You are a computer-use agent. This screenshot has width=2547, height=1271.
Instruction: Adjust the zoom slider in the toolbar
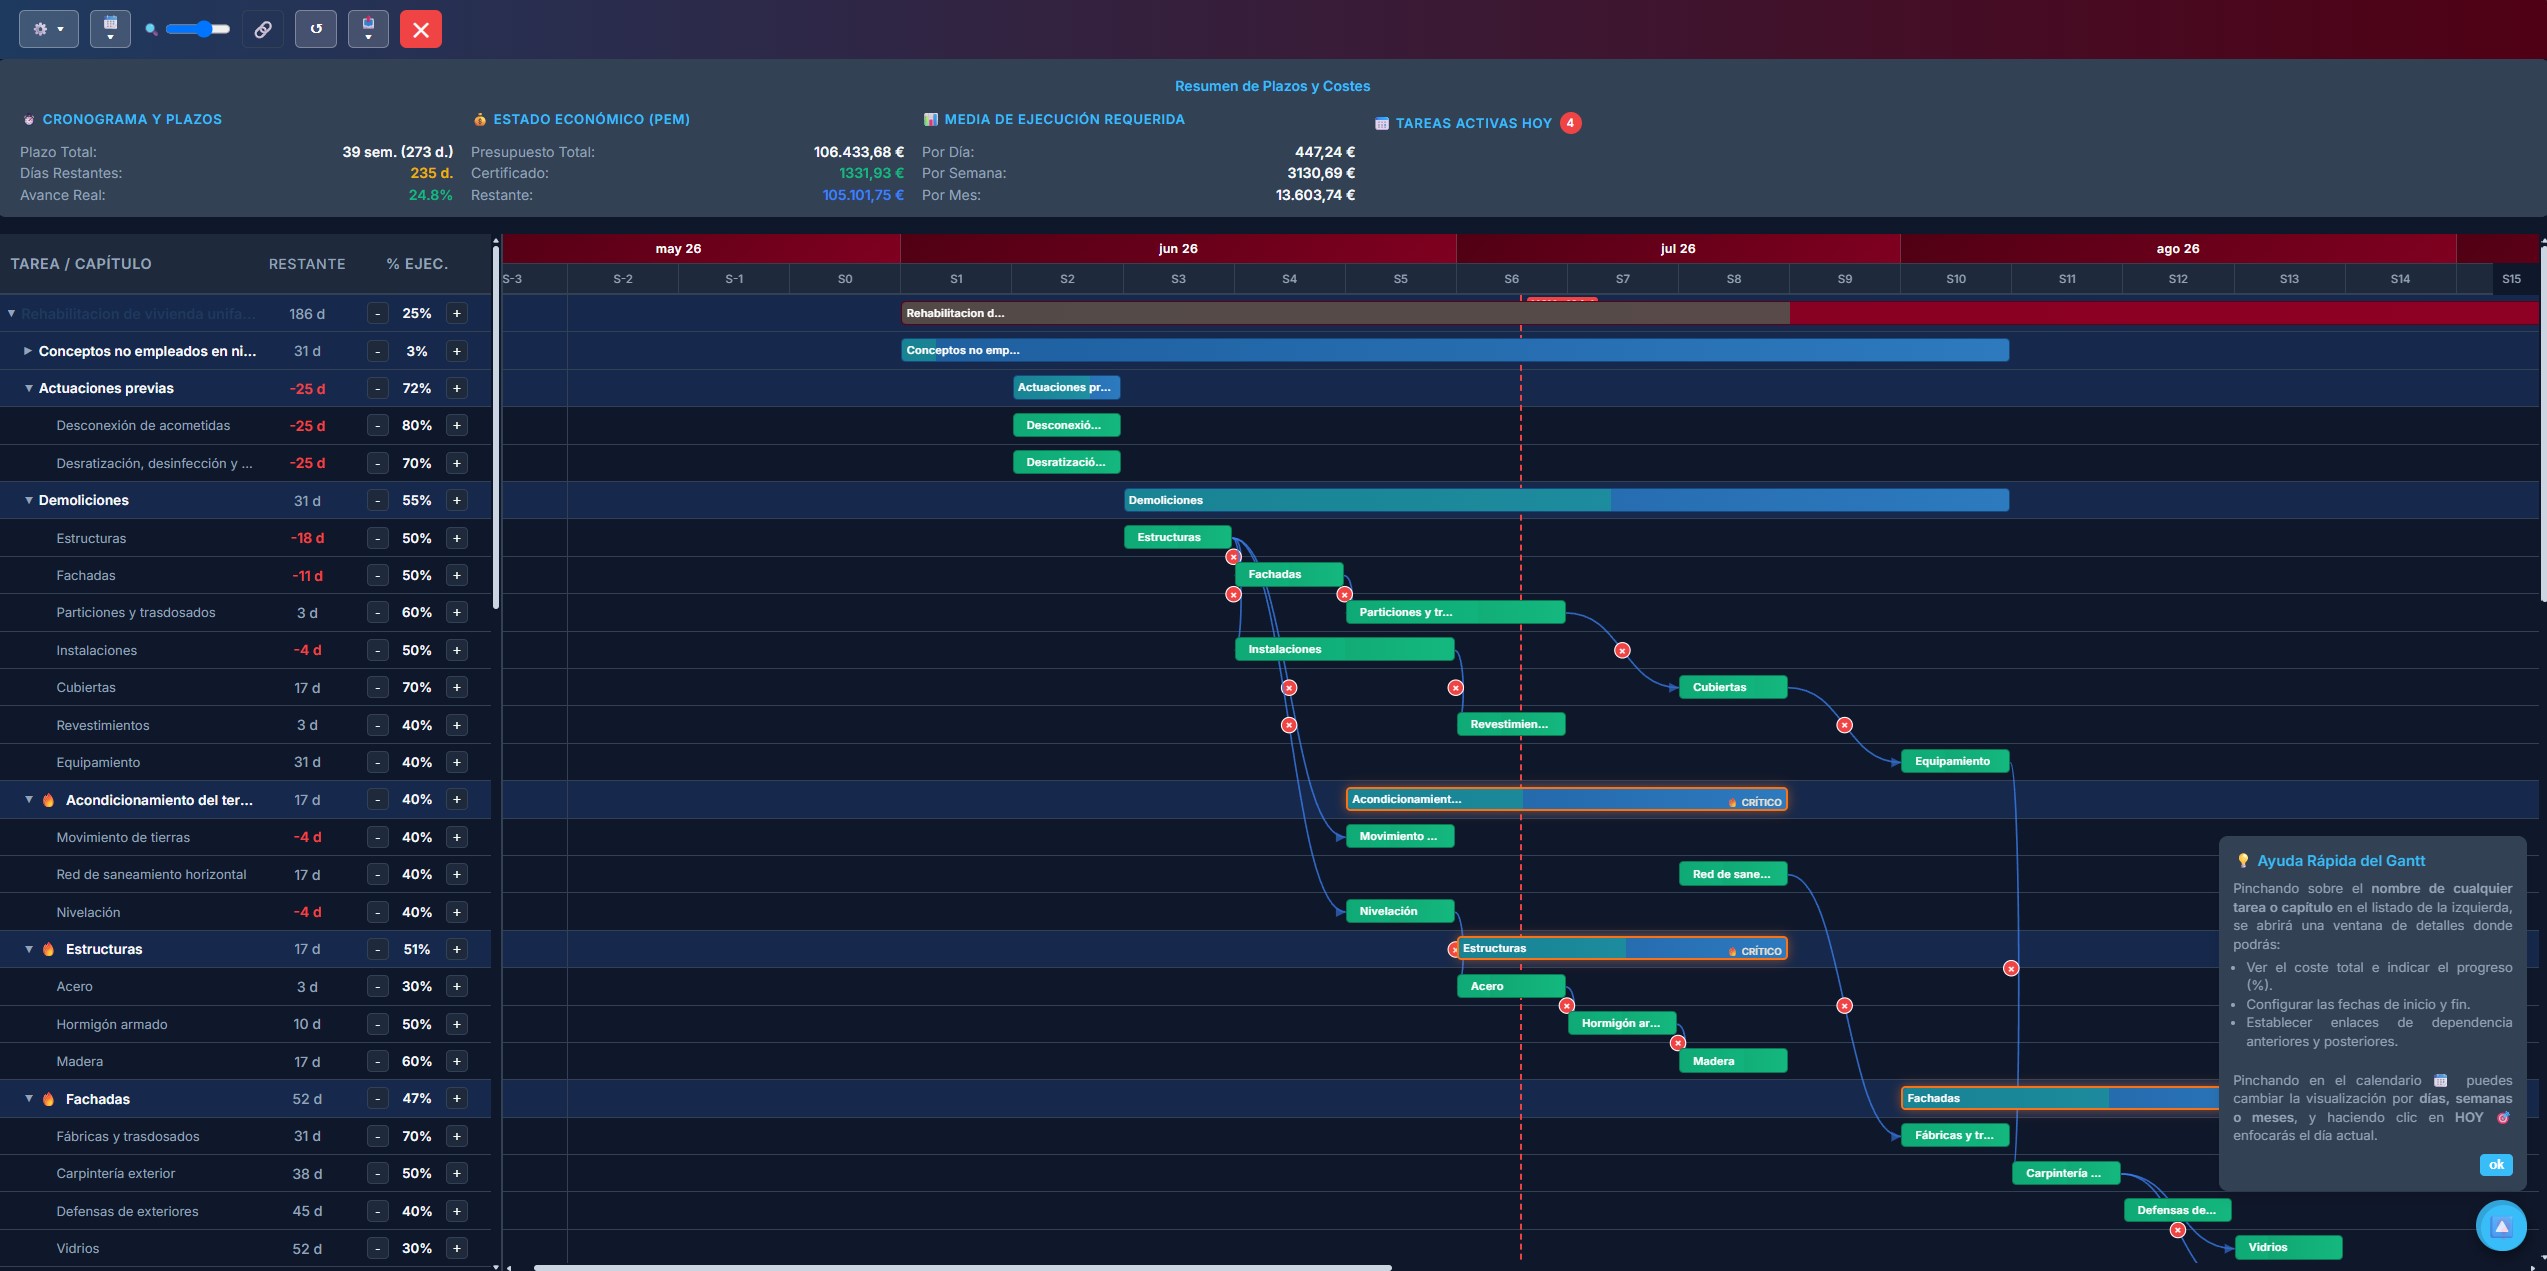[x=198, y=29]
